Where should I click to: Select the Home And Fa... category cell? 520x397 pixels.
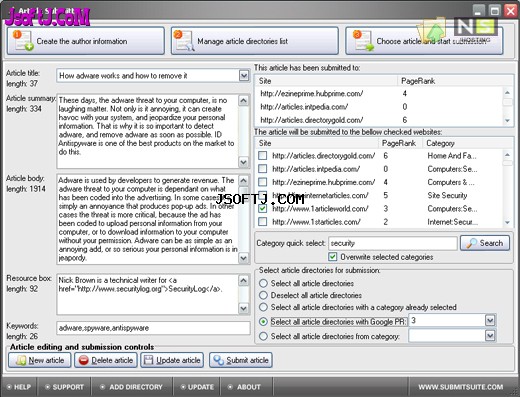tap(452, 156)
